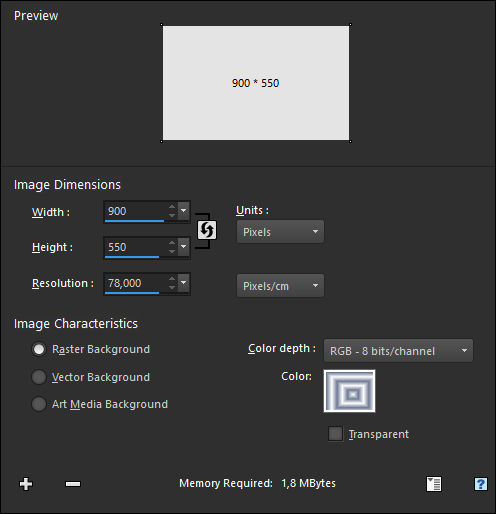Select the Raster Background option
The height and width of the screenshot is (514, 496).
39,349
